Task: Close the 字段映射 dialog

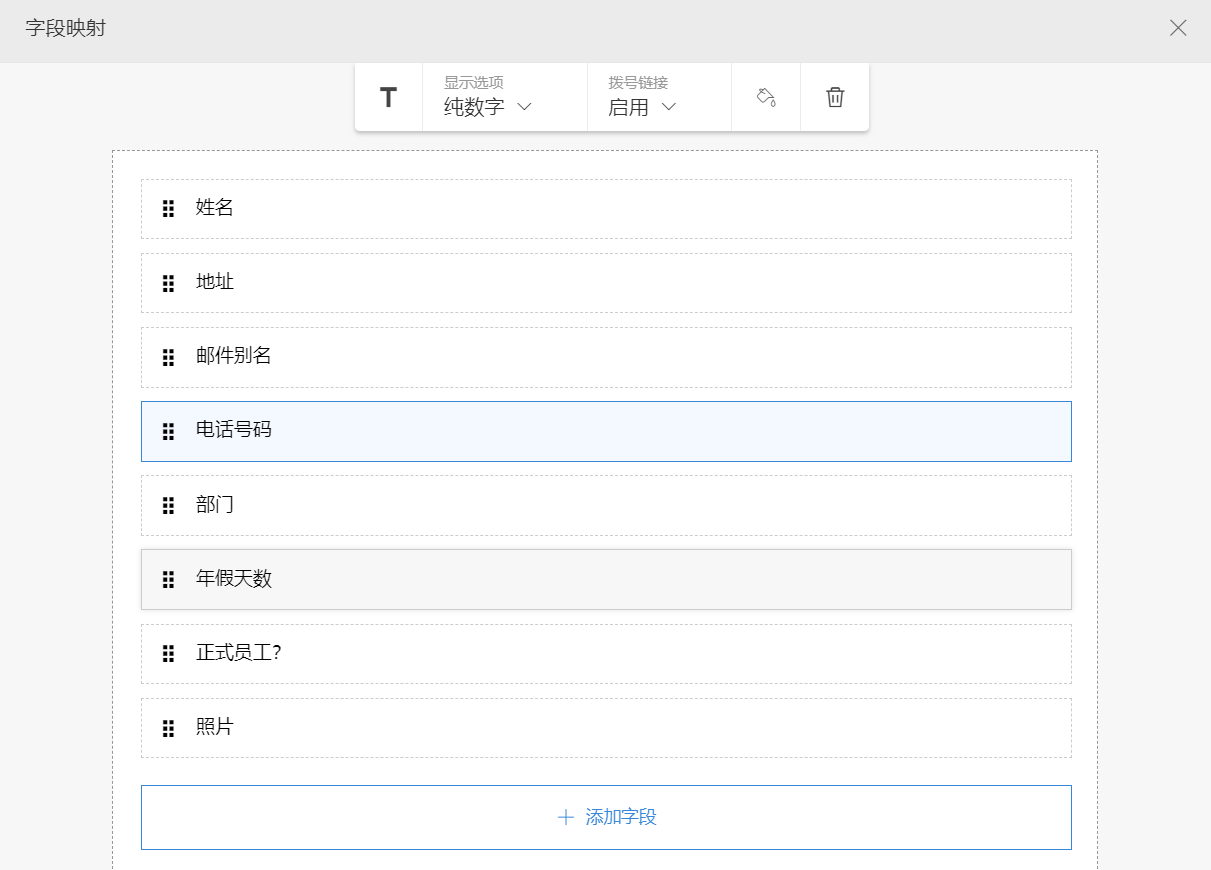Action: click(1178, 28)
